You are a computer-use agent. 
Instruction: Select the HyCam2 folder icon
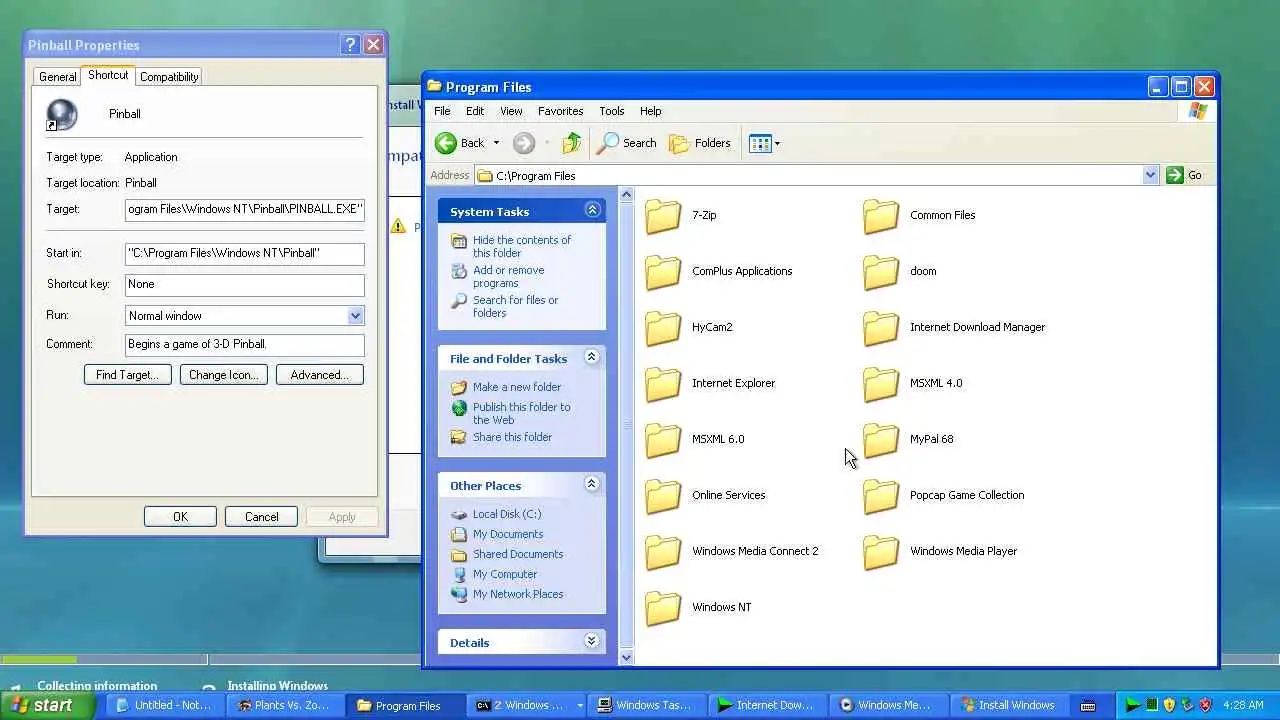pos(663,327)
